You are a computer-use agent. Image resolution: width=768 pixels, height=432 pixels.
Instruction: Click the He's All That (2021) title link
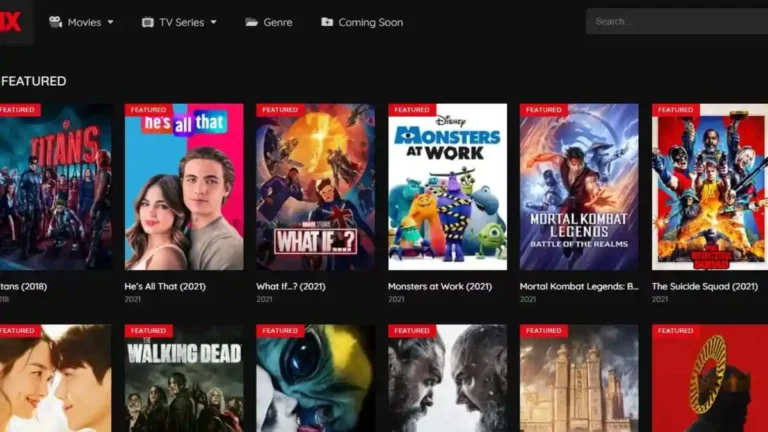click(x=165, y=287)
